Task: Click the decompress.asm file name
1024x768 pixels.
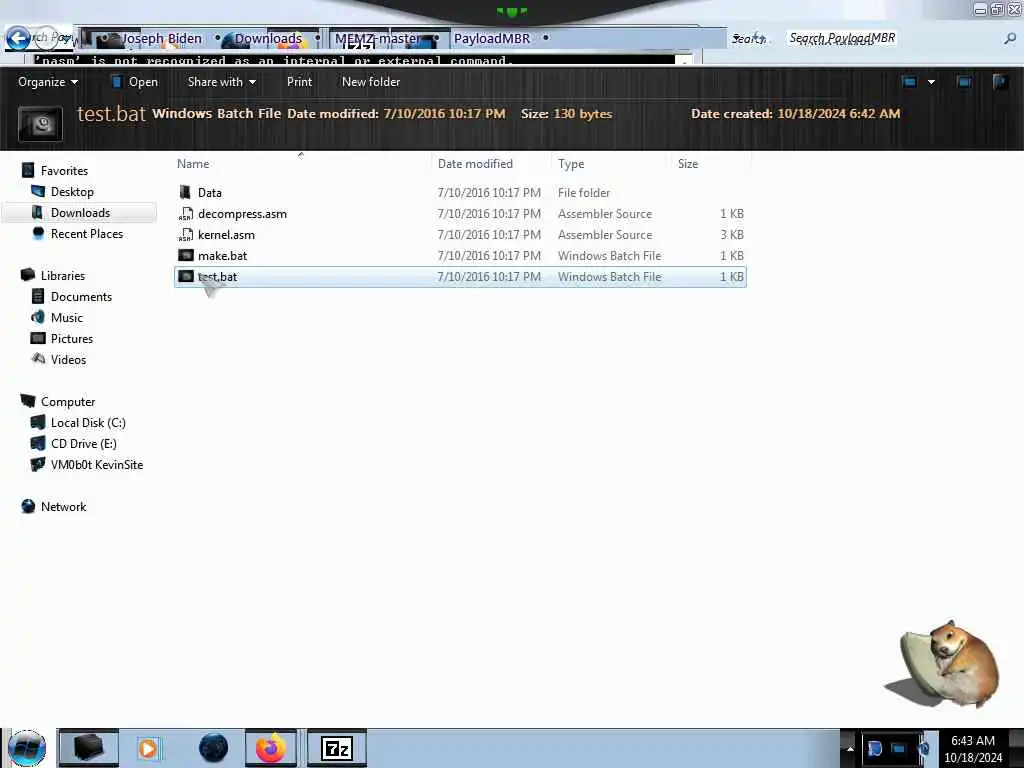Action: pos(242,214)
